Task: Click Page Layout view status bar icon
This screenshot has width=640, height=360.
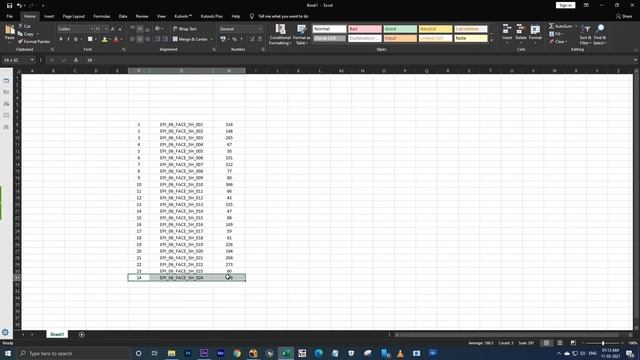Action: (x=560, y=343)
